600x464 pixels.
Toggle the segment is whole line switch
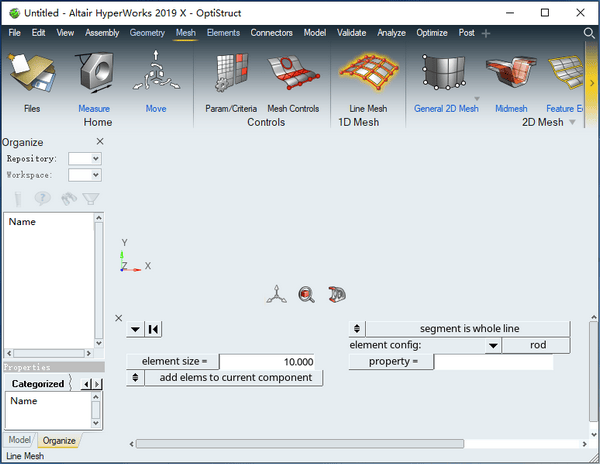click(x=358, y=328)
